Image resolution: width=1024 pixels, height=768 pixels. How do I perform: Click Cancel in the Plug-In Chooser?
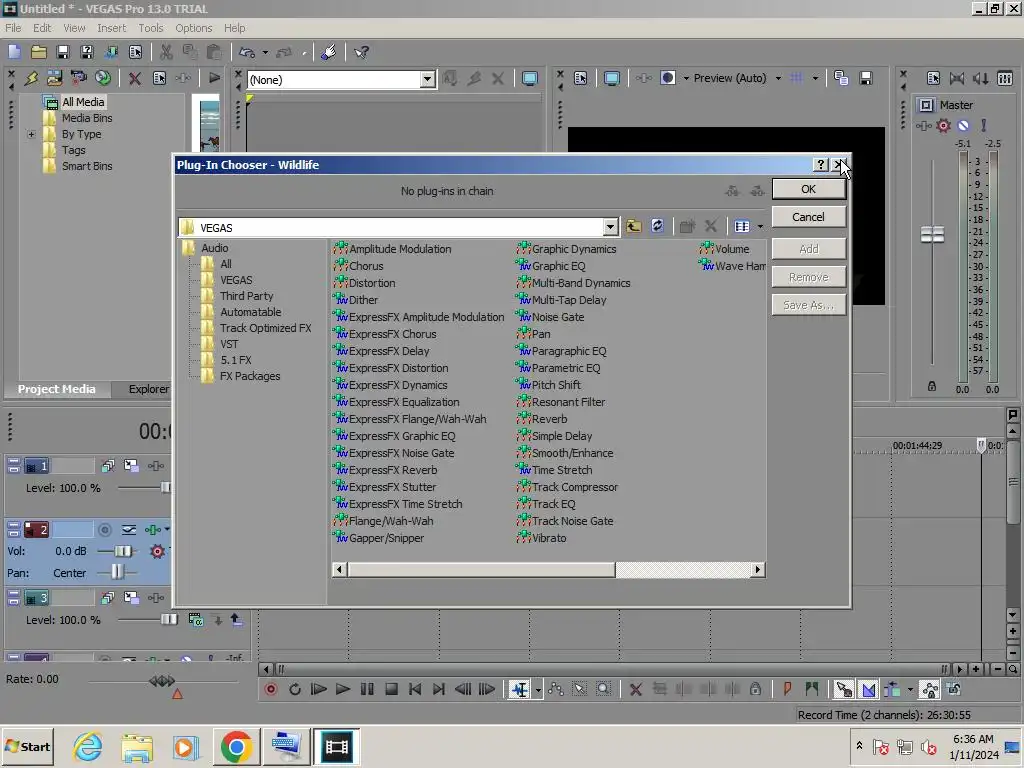tap(808, 217)
